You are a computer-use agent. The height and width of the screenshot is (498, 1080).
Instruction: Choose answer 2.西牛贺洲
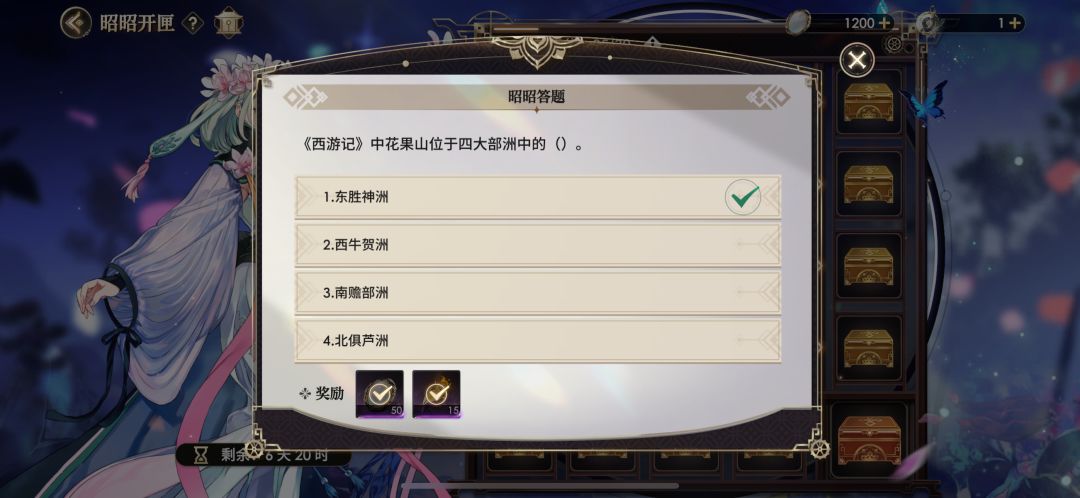pos(538,245)
